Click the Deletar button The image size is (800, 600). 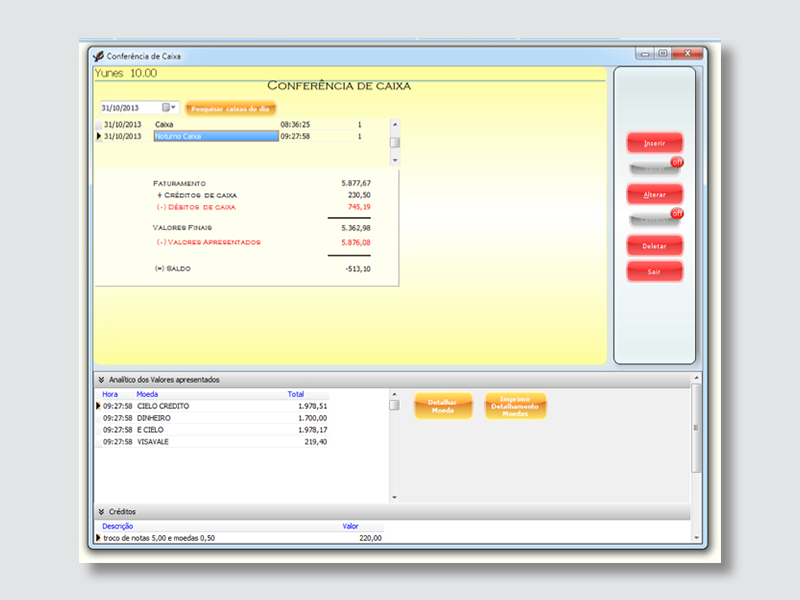[x=655, y=246]
